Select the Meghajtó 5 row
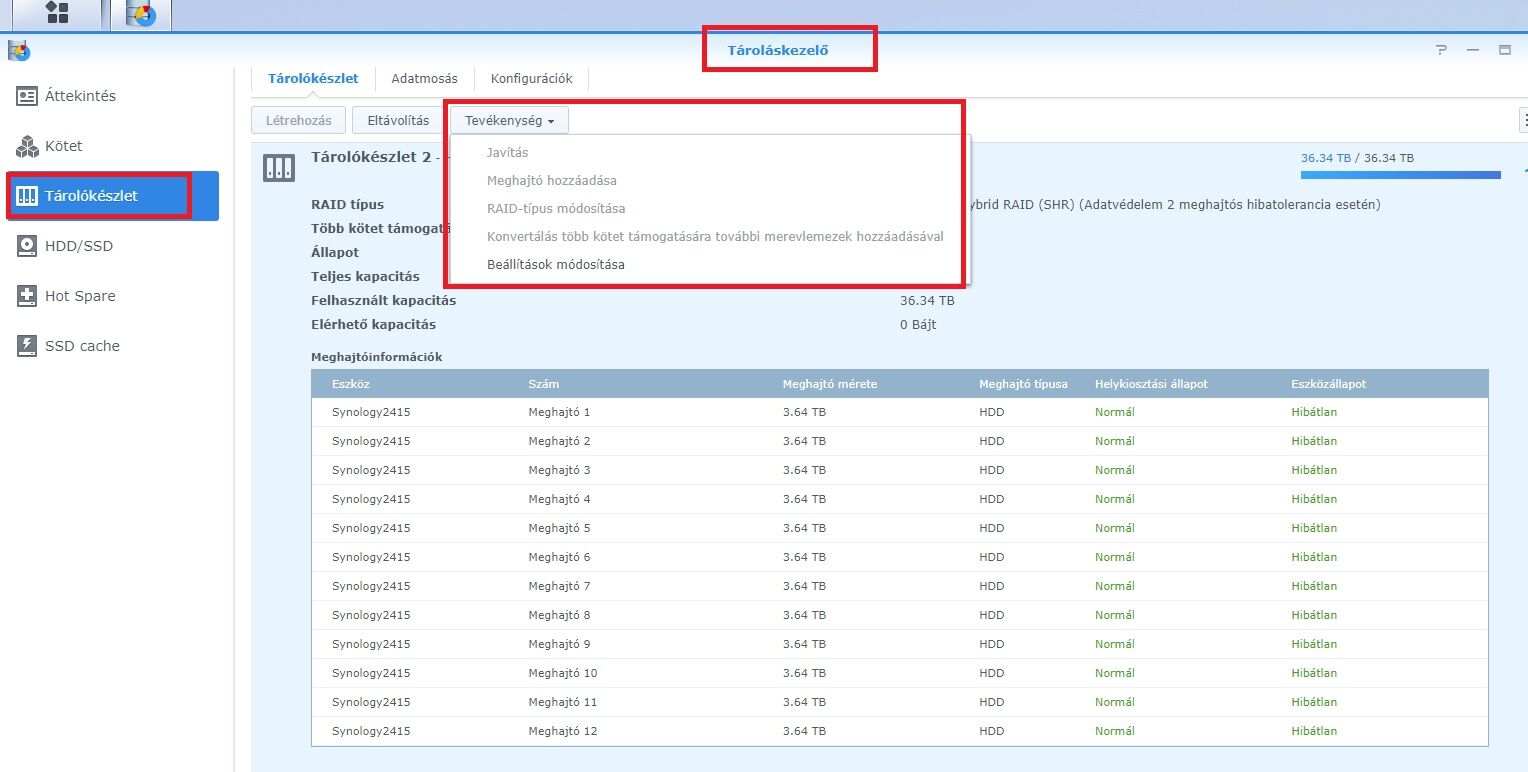 point(900,528)
